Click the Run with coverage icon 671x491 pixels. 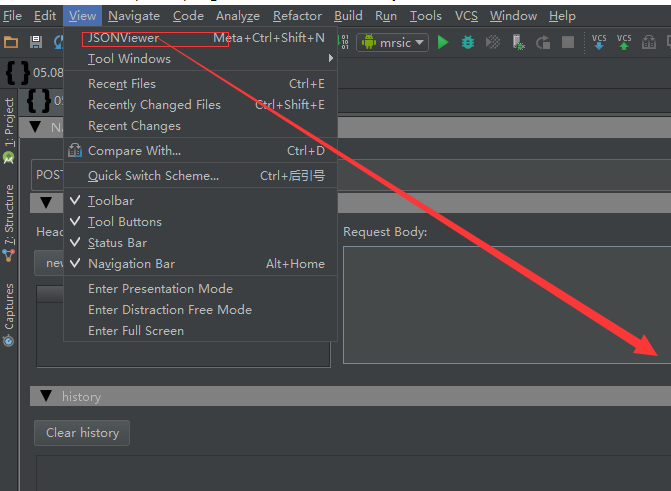(493, 42)
